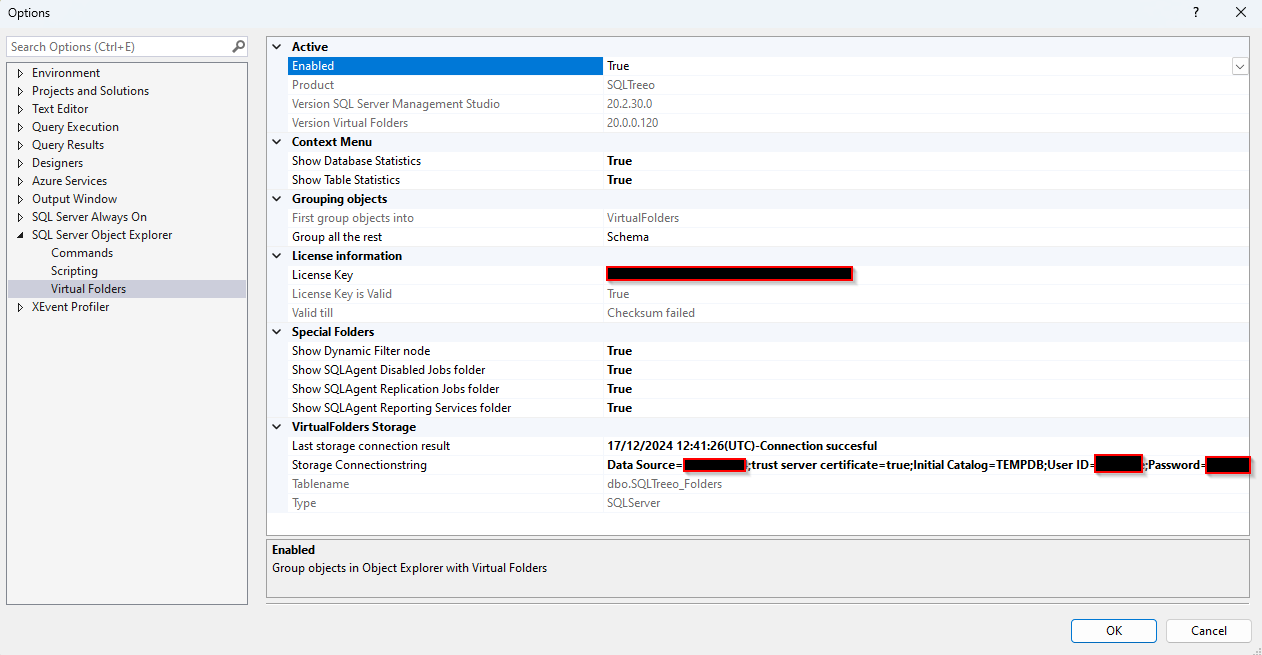
Task: Expand the Text Editor node
Action: click(20, 109)
